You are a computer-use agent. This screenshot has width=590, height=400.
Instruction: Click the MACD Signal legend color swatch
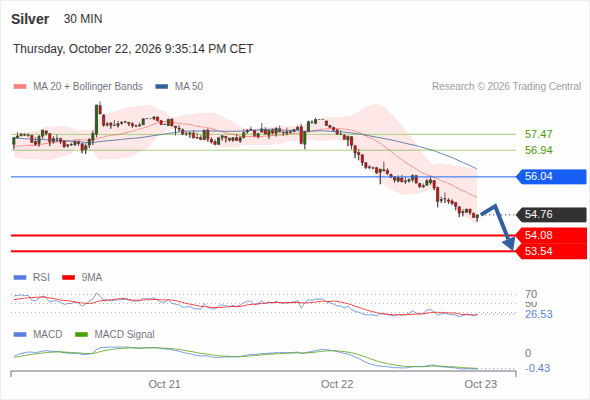(x=82, y=335)
